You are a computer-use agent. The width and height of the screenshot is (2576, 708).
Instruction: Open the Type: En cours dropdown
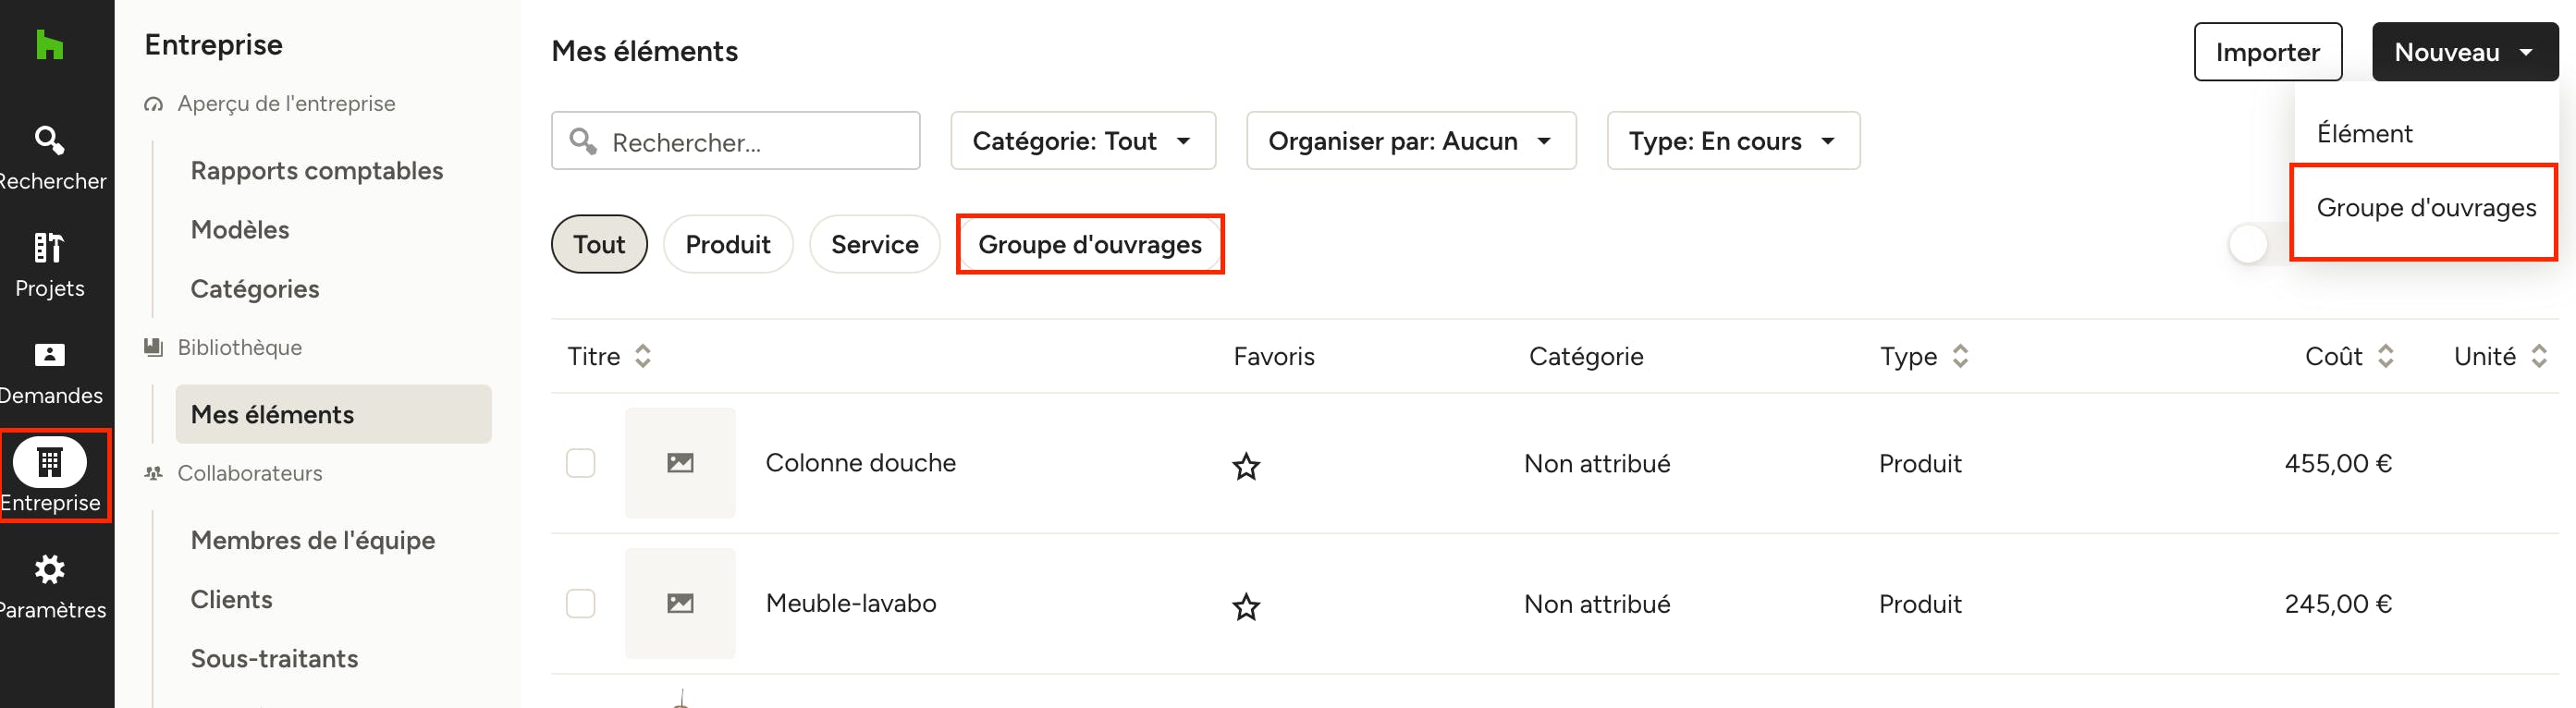[x=1733, y=141]
